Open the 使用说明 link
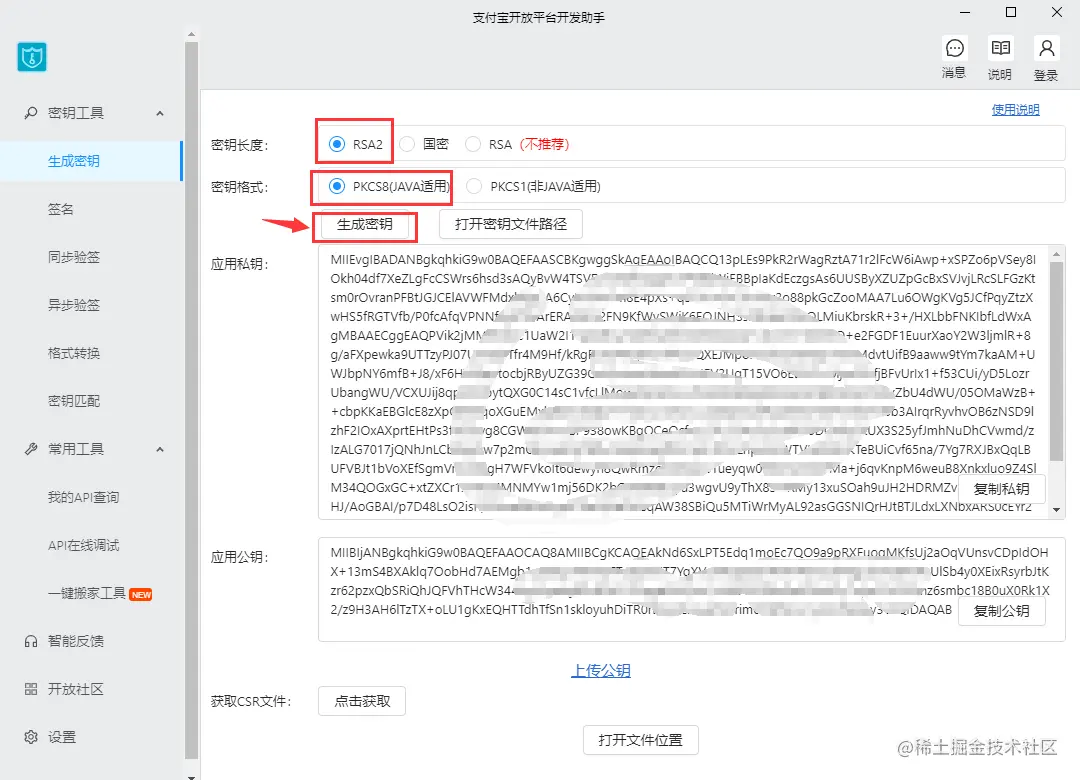Viewport: 1080px width, 780px height. tap(1015, 110)
